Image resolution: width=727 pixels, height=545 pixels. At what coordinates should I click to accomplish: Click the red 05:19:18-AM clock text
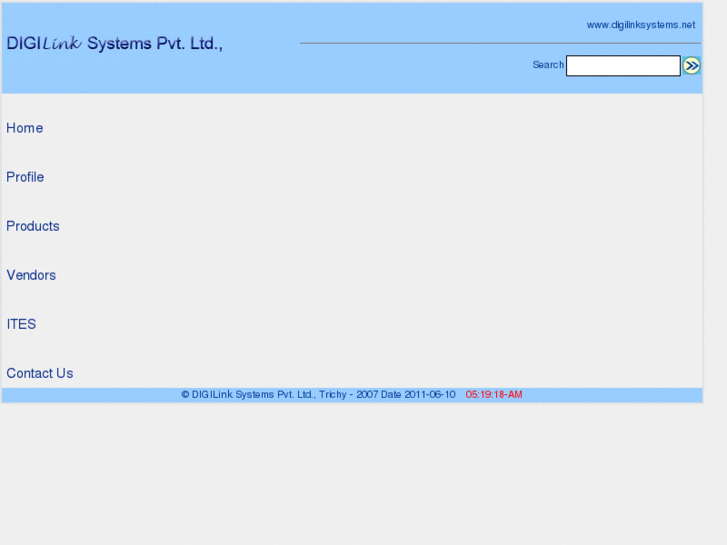(494, 395)
